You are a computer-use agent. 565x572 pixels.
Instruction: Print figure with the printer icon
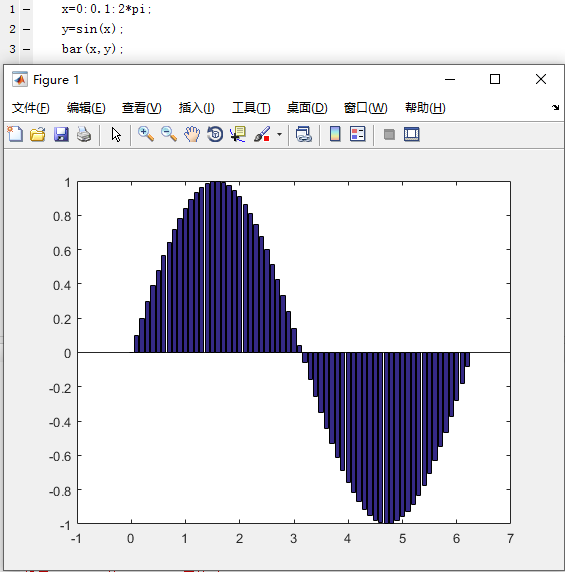(84, 134)
